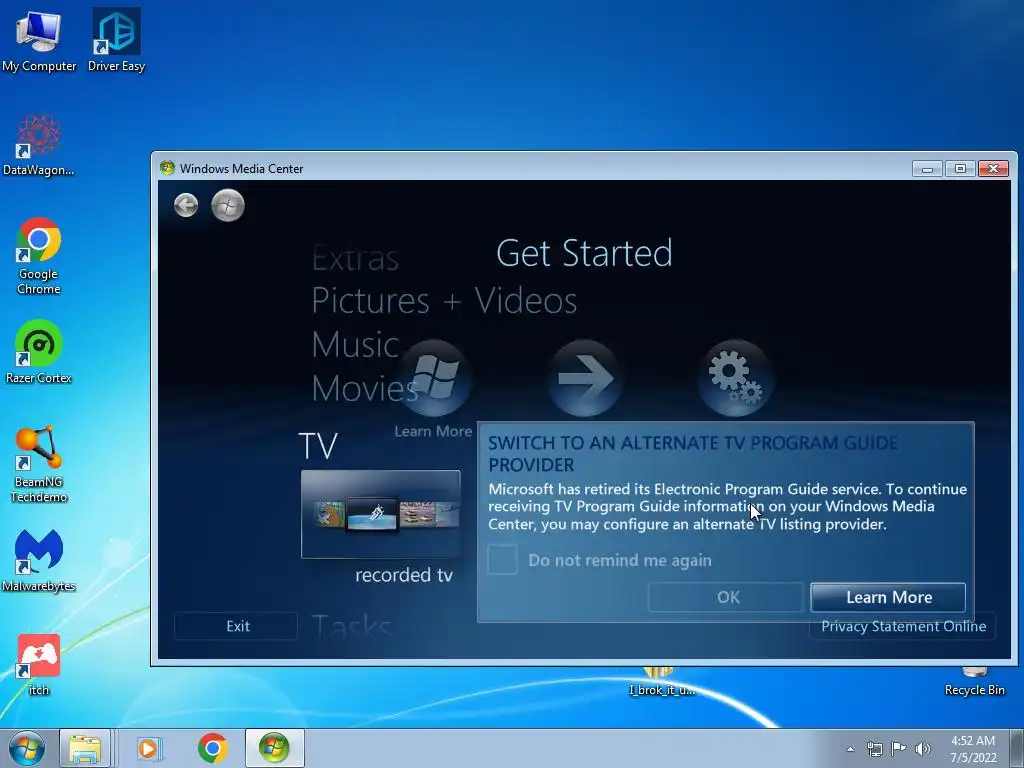Viewport: 1024px width, 768px height.
Task: Click the recorded tv label
Action: point(404,575)
